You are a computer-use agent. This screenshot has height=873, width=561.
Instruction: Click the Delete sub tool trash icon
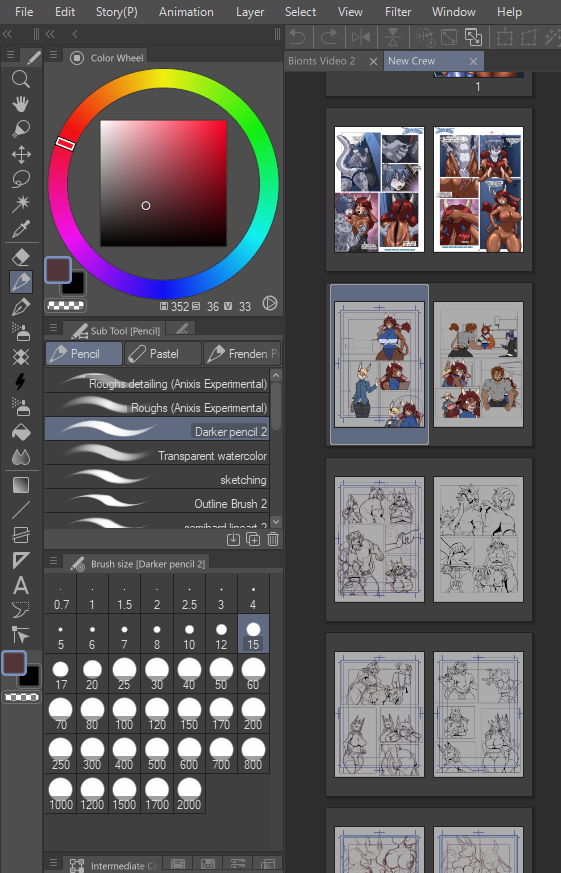pyautogui.click(x=273, y=539)
